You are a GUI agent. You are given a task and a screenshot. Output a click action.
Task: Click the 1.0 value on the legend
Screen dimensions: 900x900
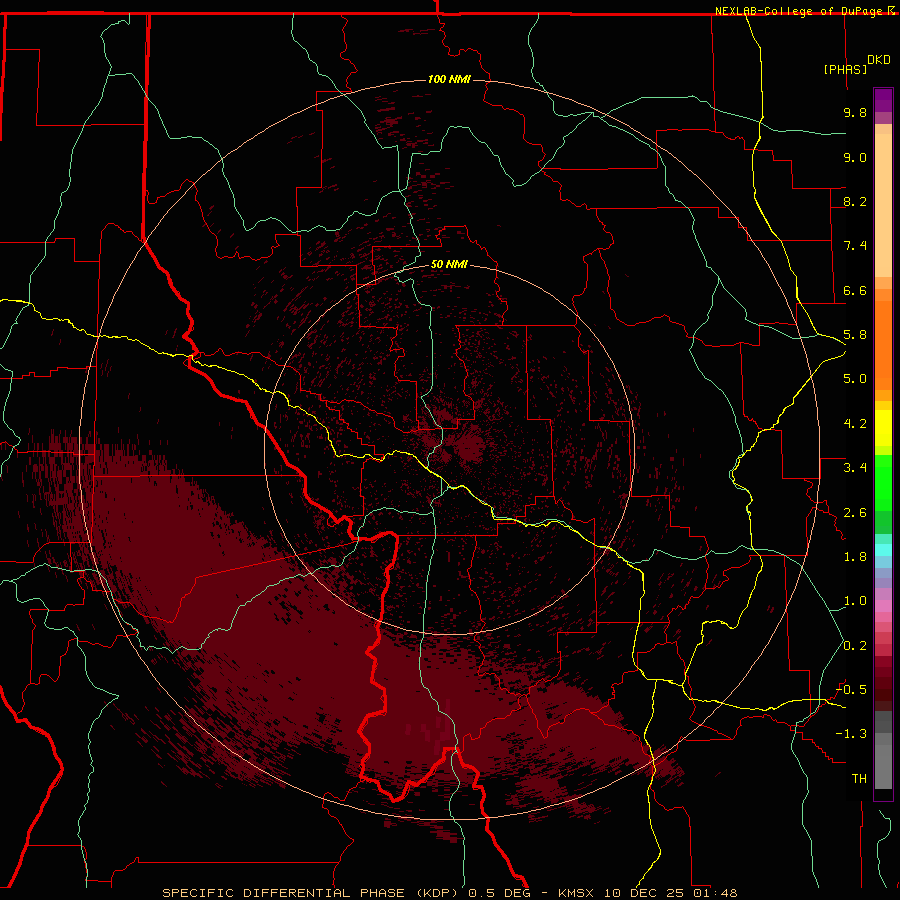pos(855,601)
